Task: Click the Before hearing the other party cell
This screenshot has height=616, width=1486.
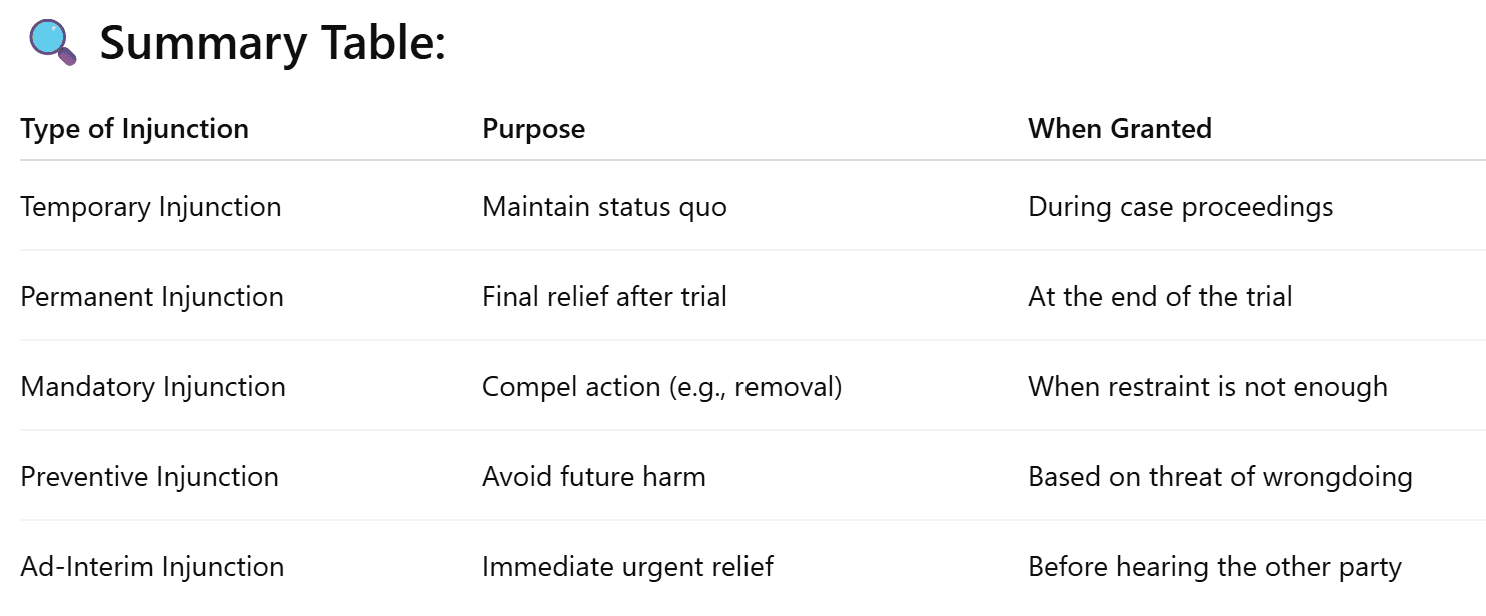Action: click(1215, 567)
